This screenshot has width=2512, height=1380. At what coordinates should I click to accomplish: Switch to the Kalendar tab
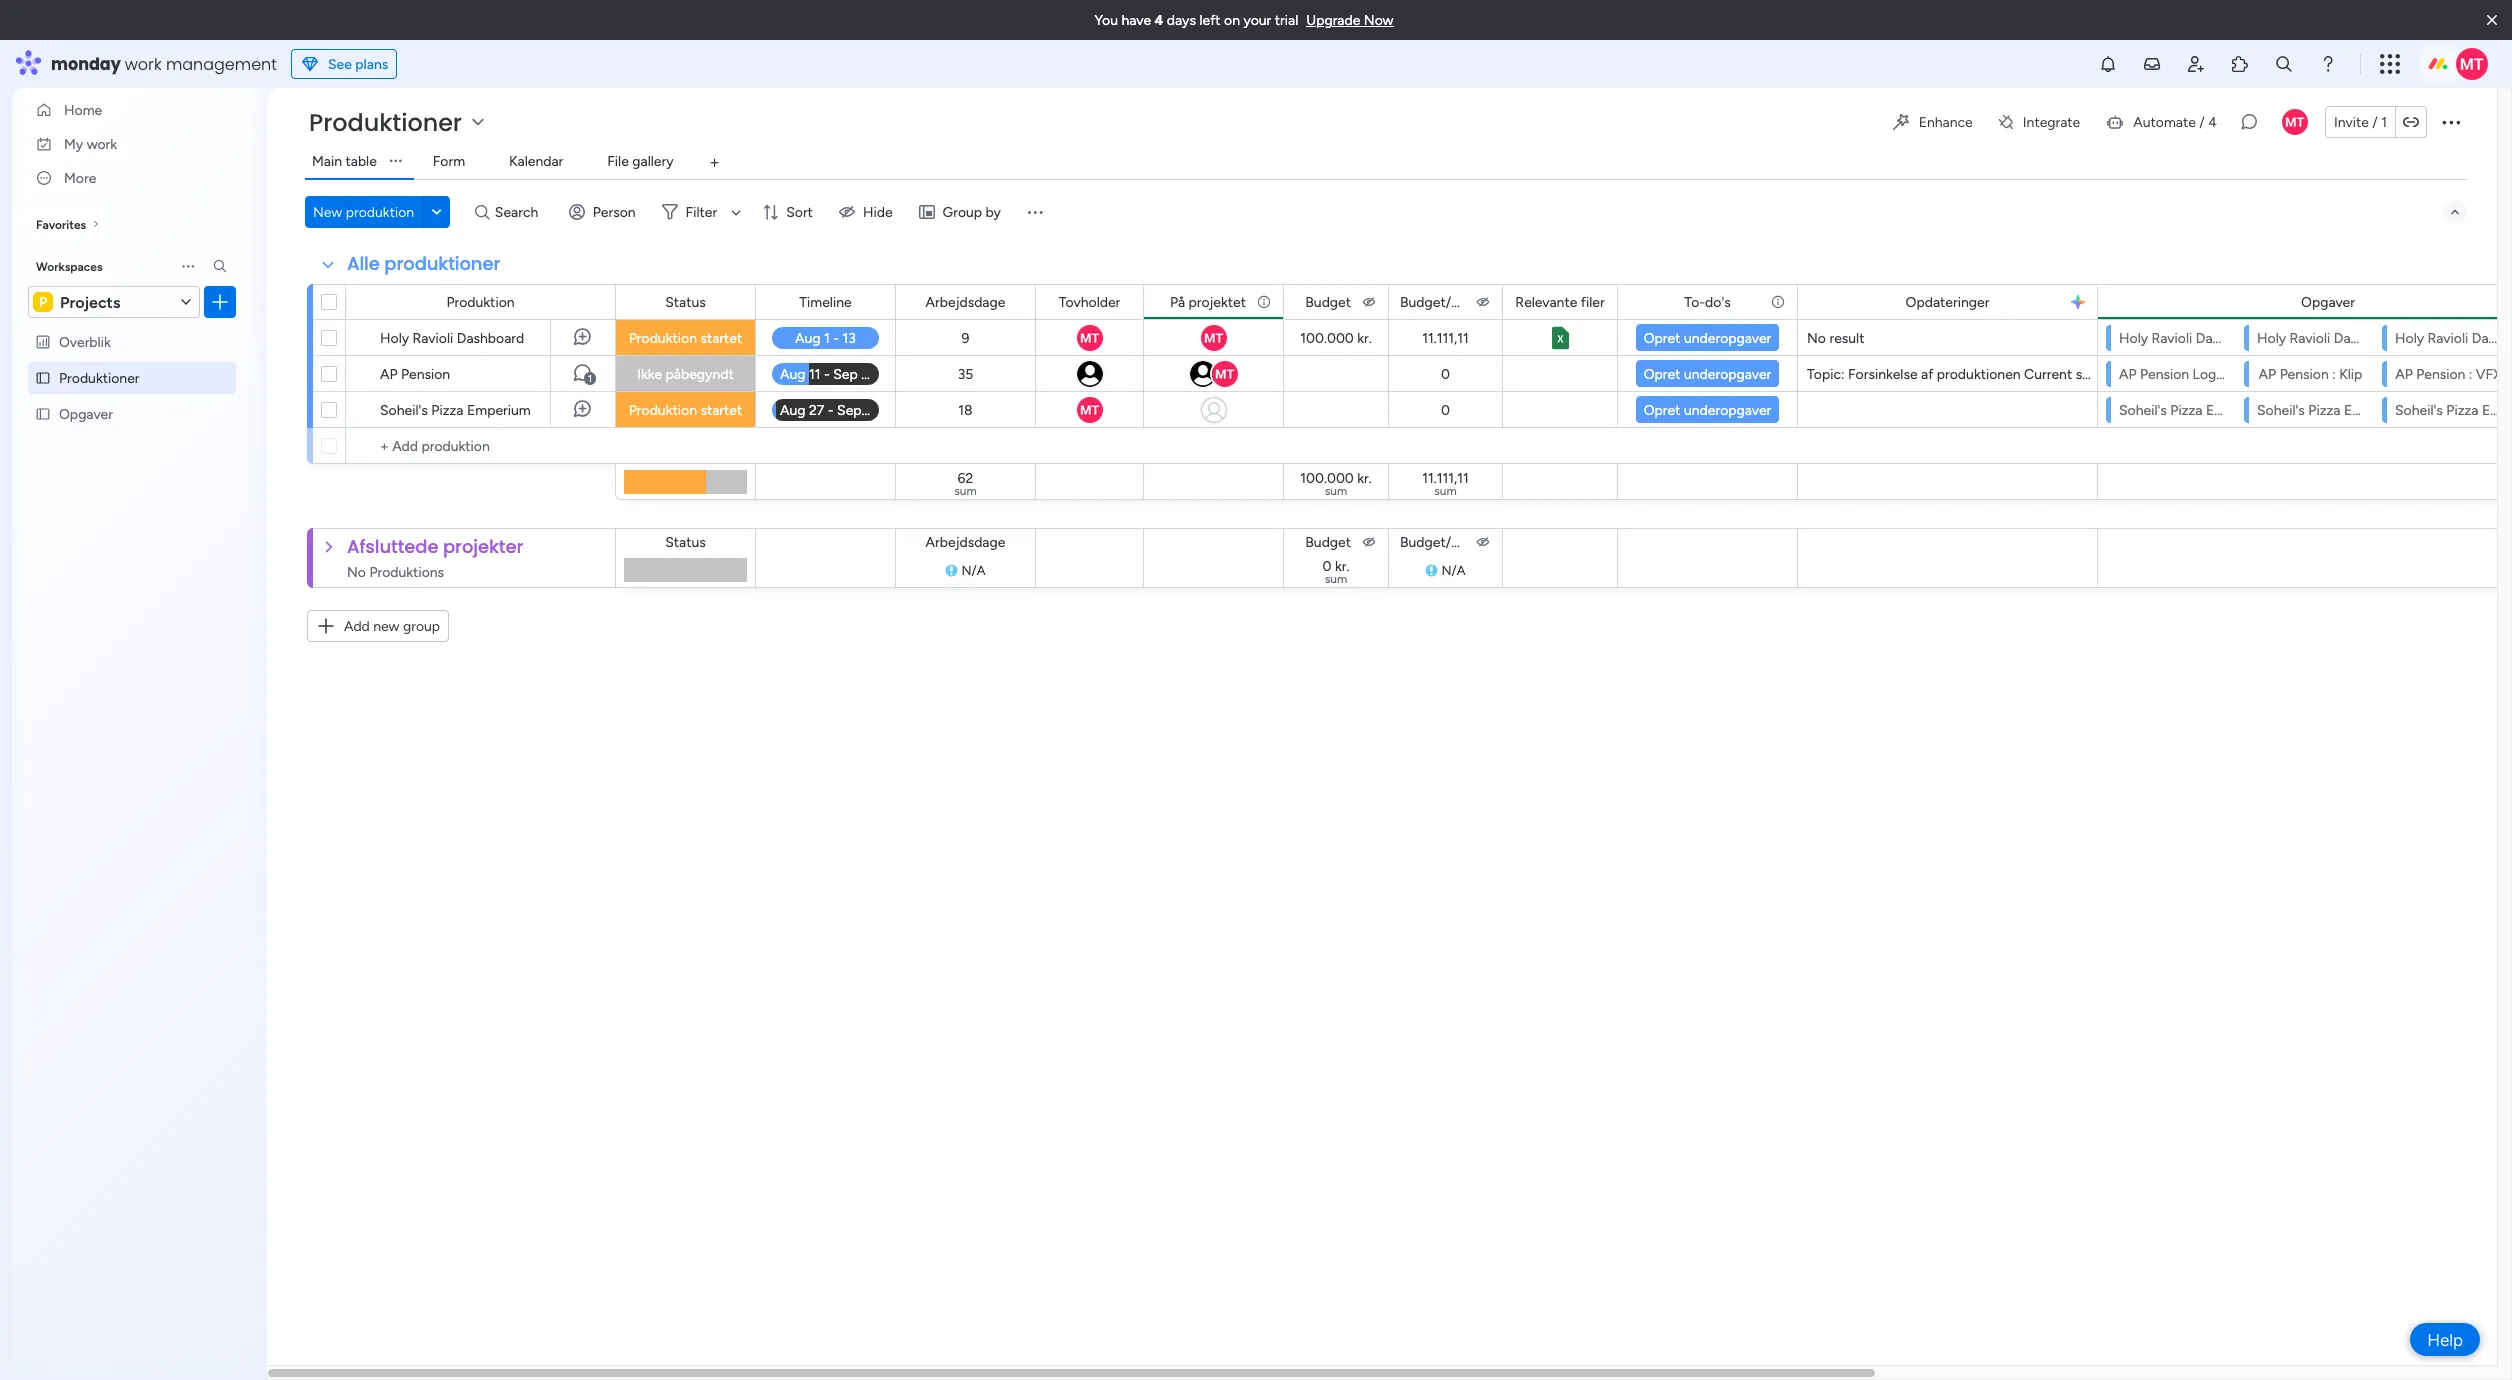pos(535,161)
